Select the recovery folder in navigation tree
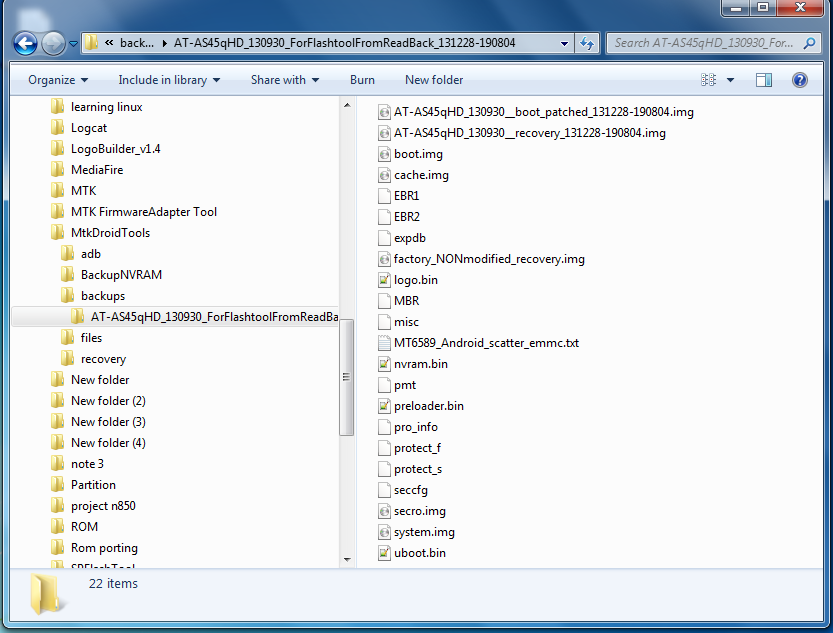Screen dimensions: 833x633 pos(103,359)
